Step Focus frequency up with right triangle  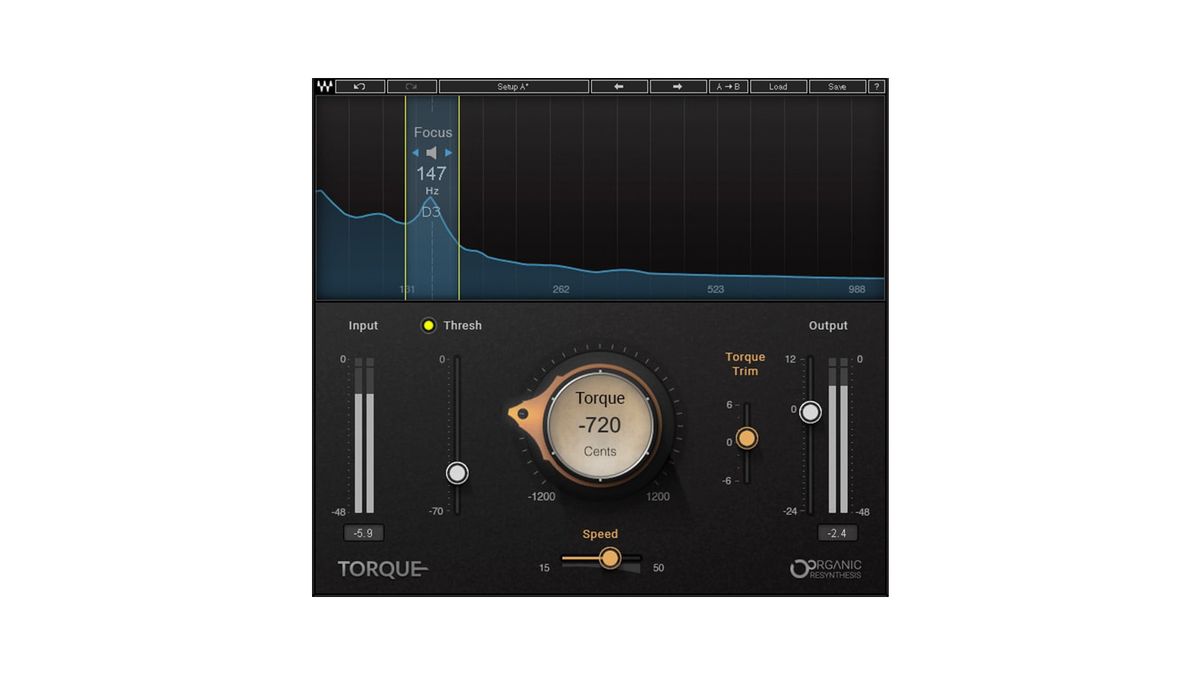point(449,153)
